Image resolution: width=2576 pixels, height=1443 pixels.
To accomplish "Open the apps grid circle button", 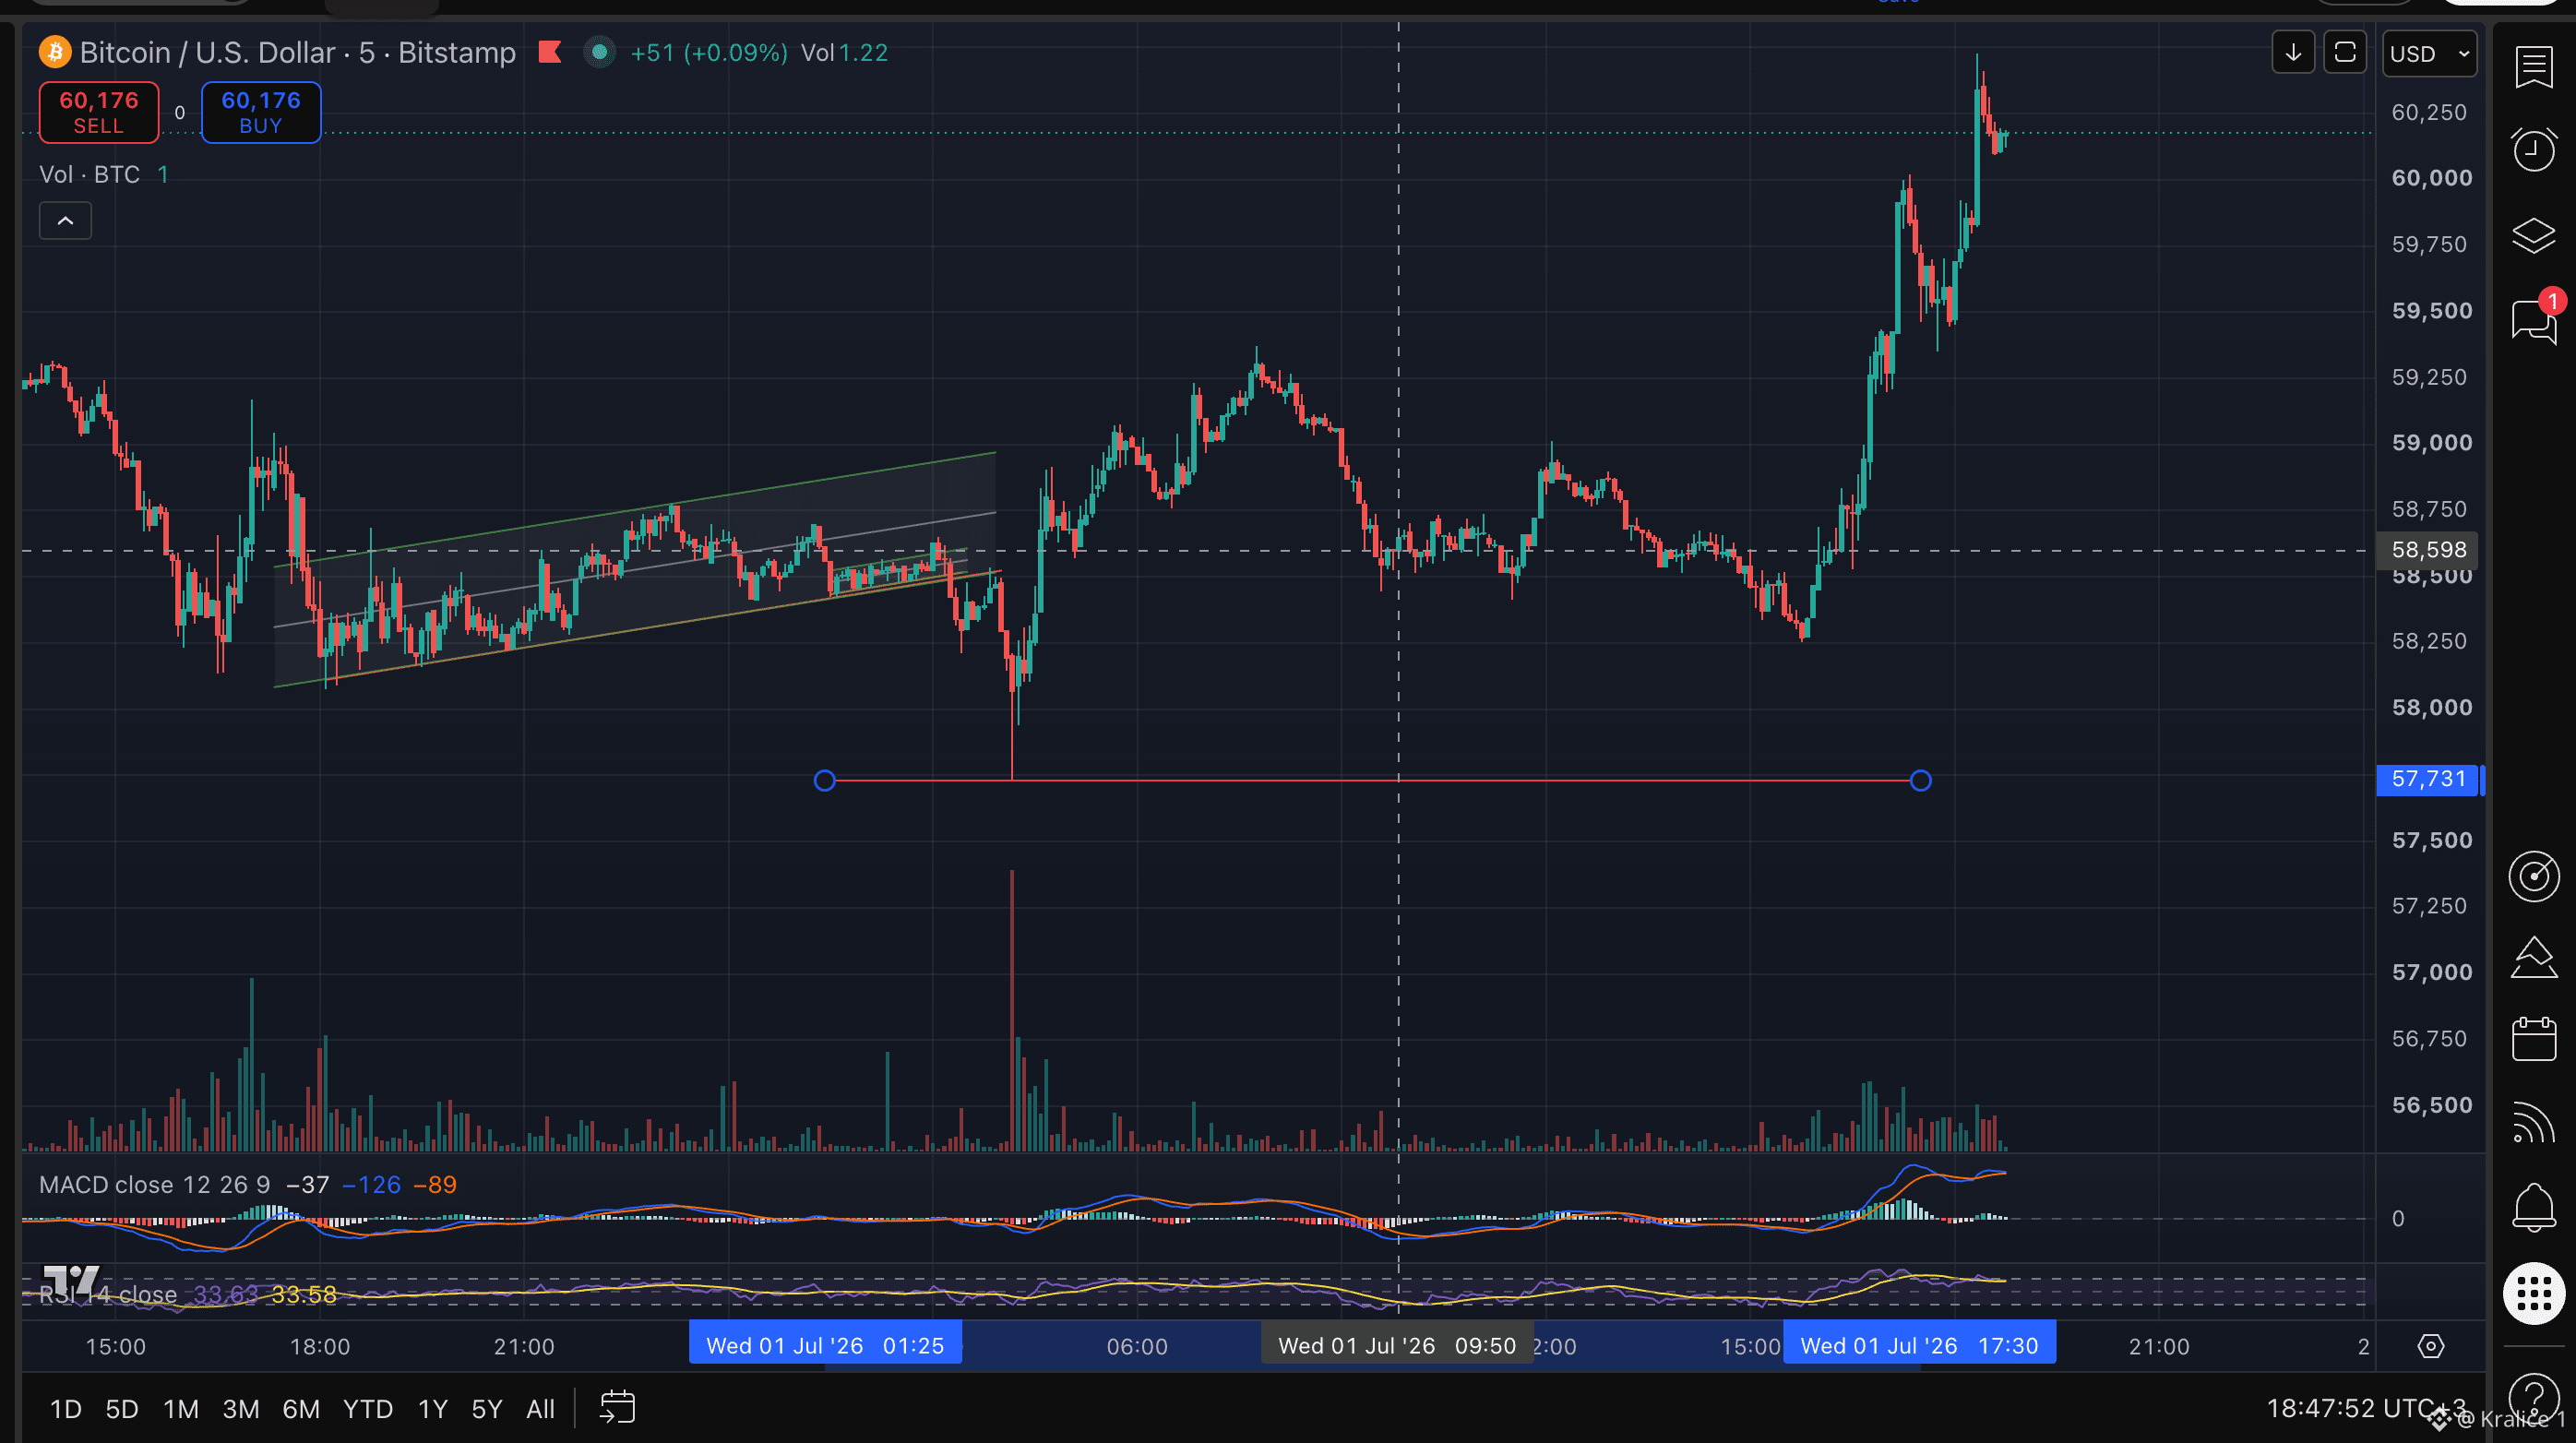I will pos(2533,1294).
